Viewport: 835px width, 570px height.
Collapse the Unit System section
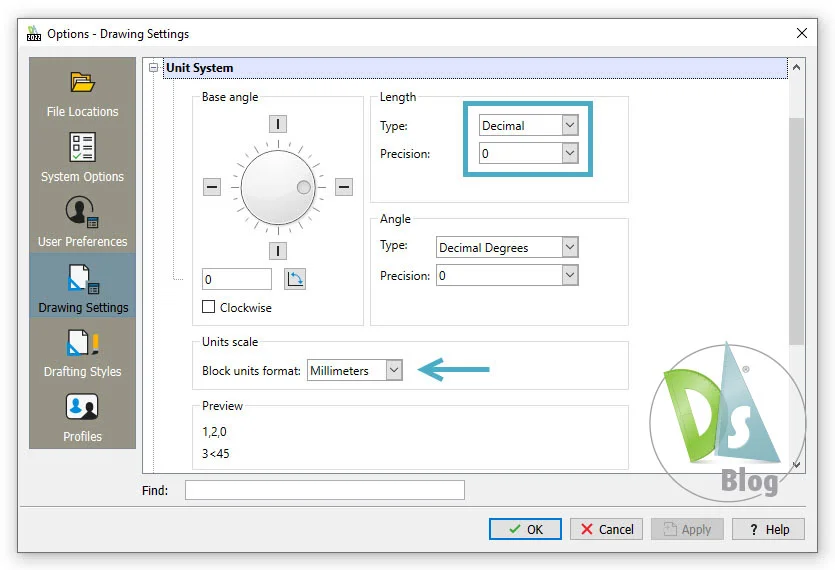pyautogui.click(x=153, y=68)
